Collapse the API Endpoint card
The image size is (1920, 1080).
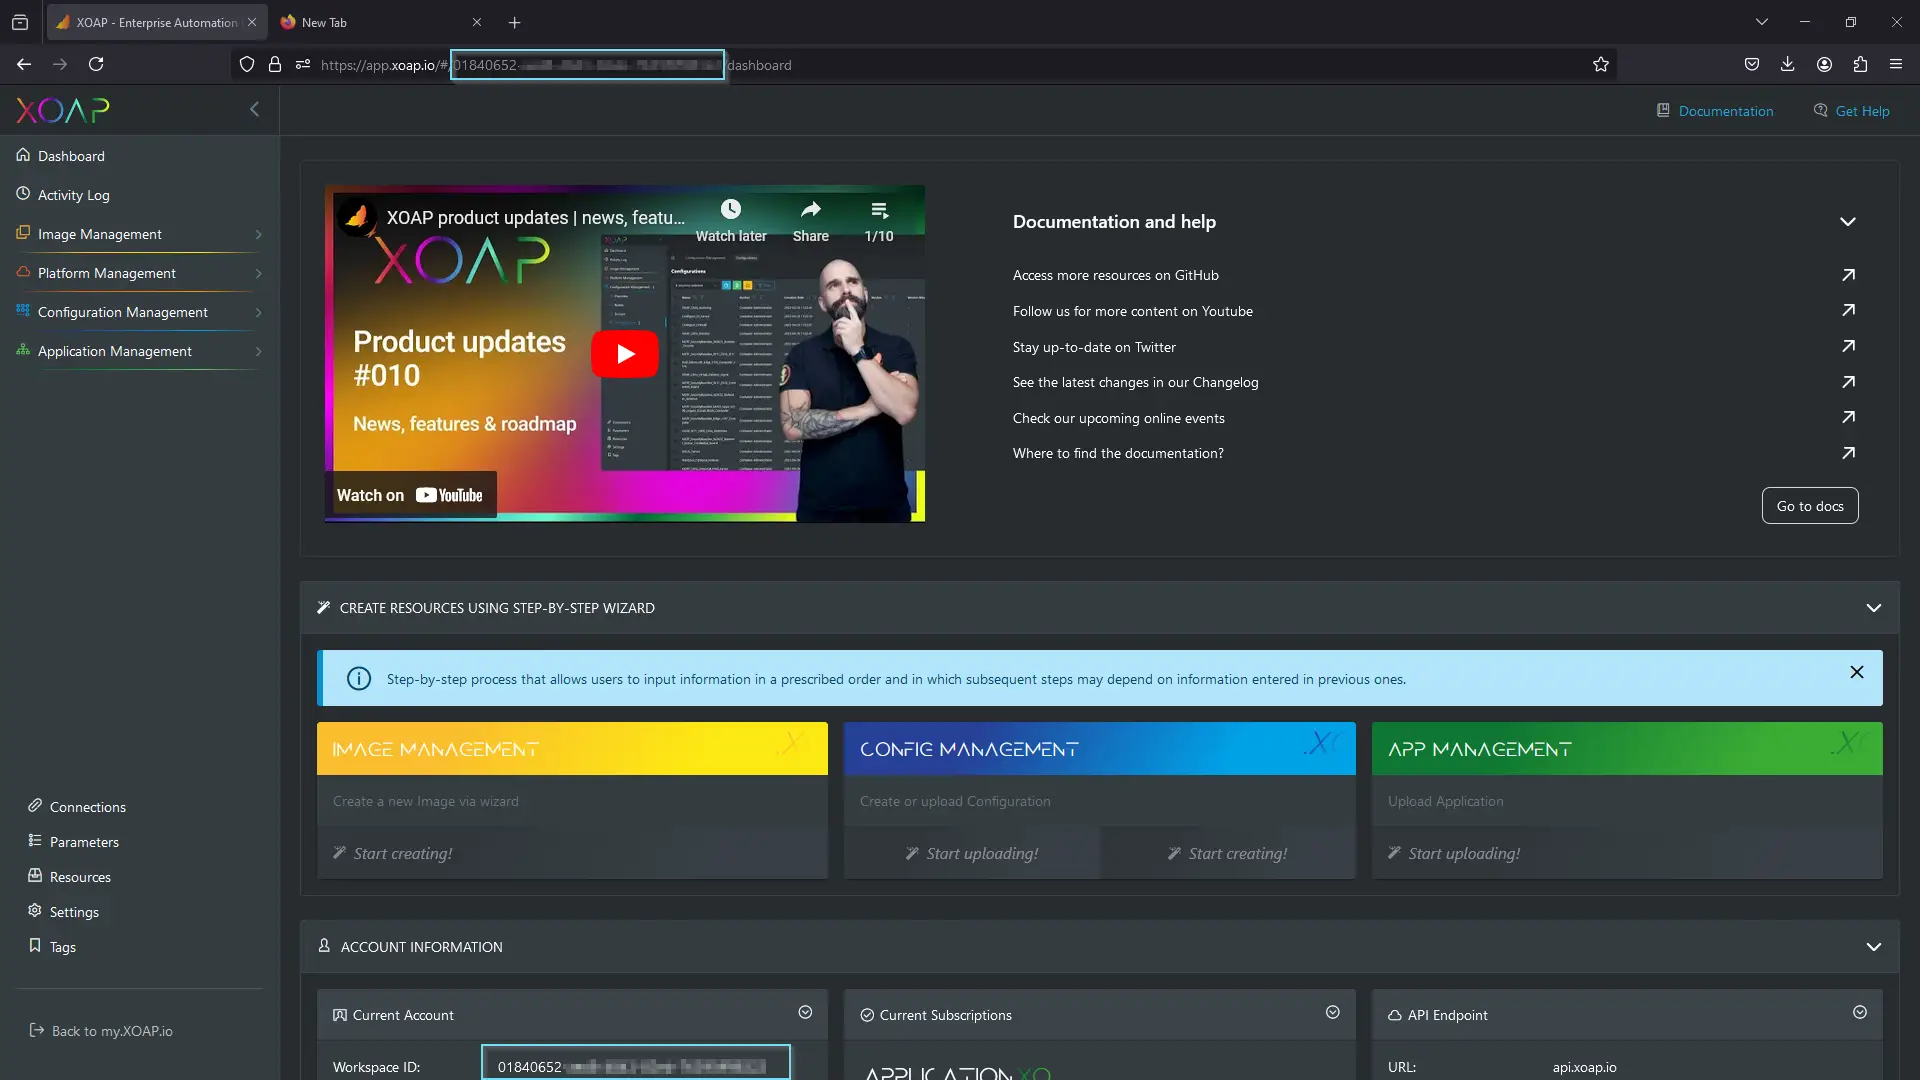tap(1860, 1013)
